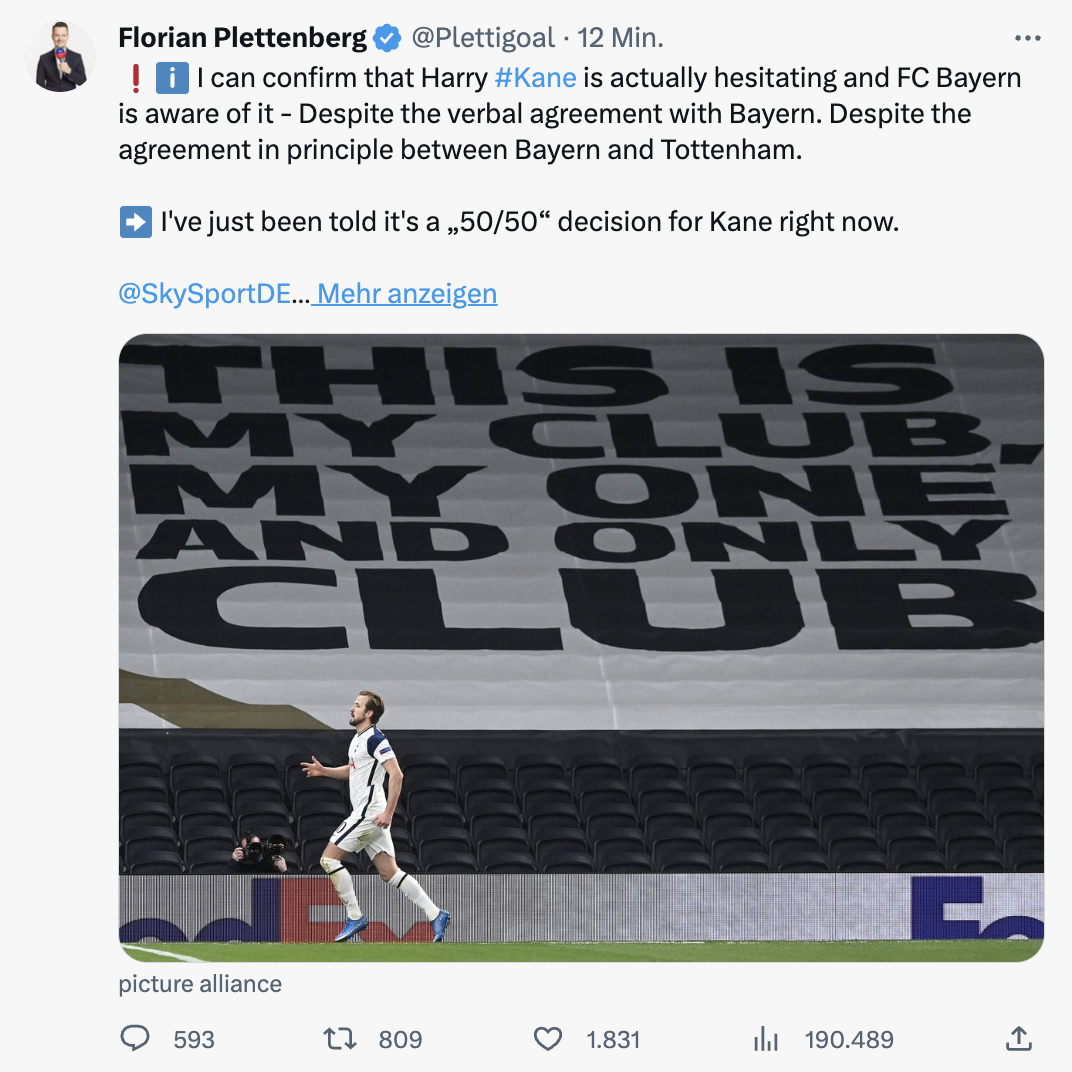The width and height of the screenshot is (1072, 1072).
Task: Click the reply speech bubble icon
Action: point(134,1039)
